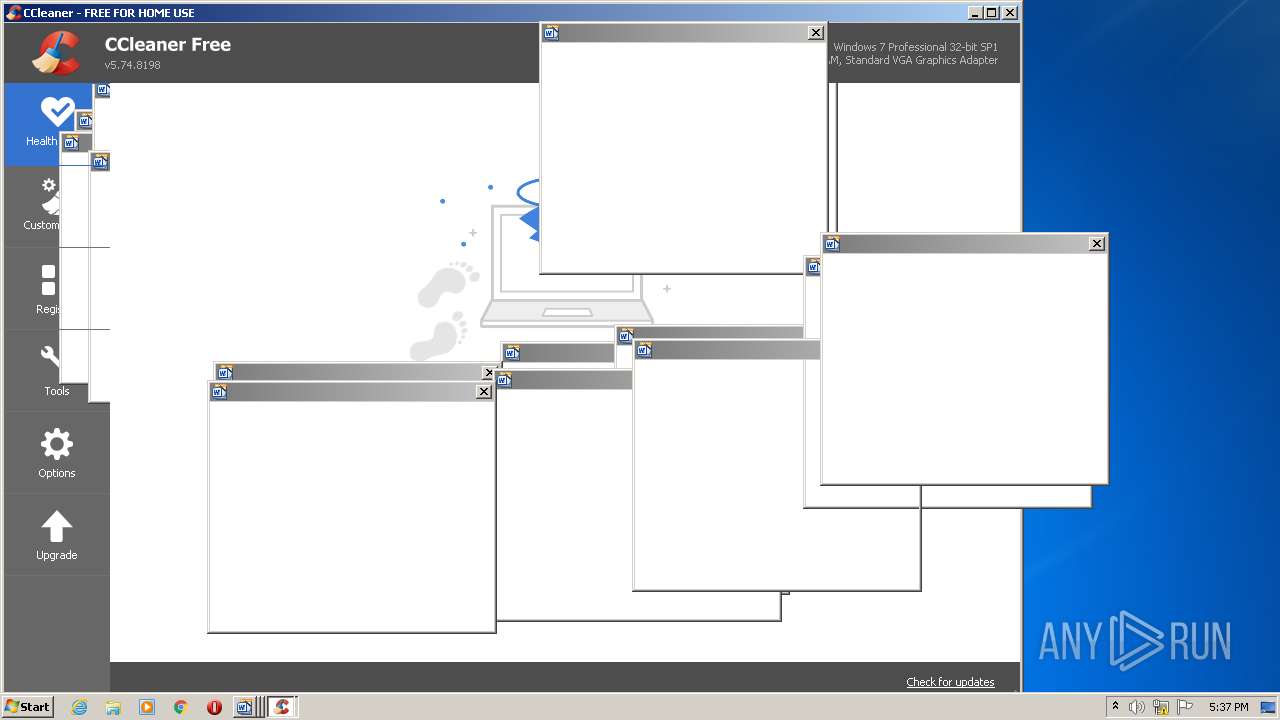This screenshot has width=1280, height=720.
Task: Click Word icon of blank window covering header
Action: tap(551, 33)
